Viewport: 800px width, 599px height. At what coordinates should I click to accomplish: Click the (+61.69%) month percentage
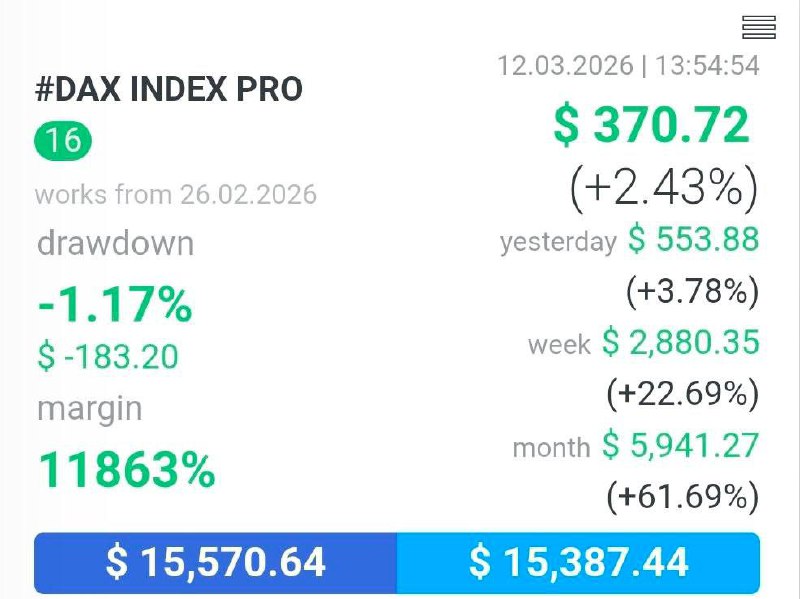[682, 496]
